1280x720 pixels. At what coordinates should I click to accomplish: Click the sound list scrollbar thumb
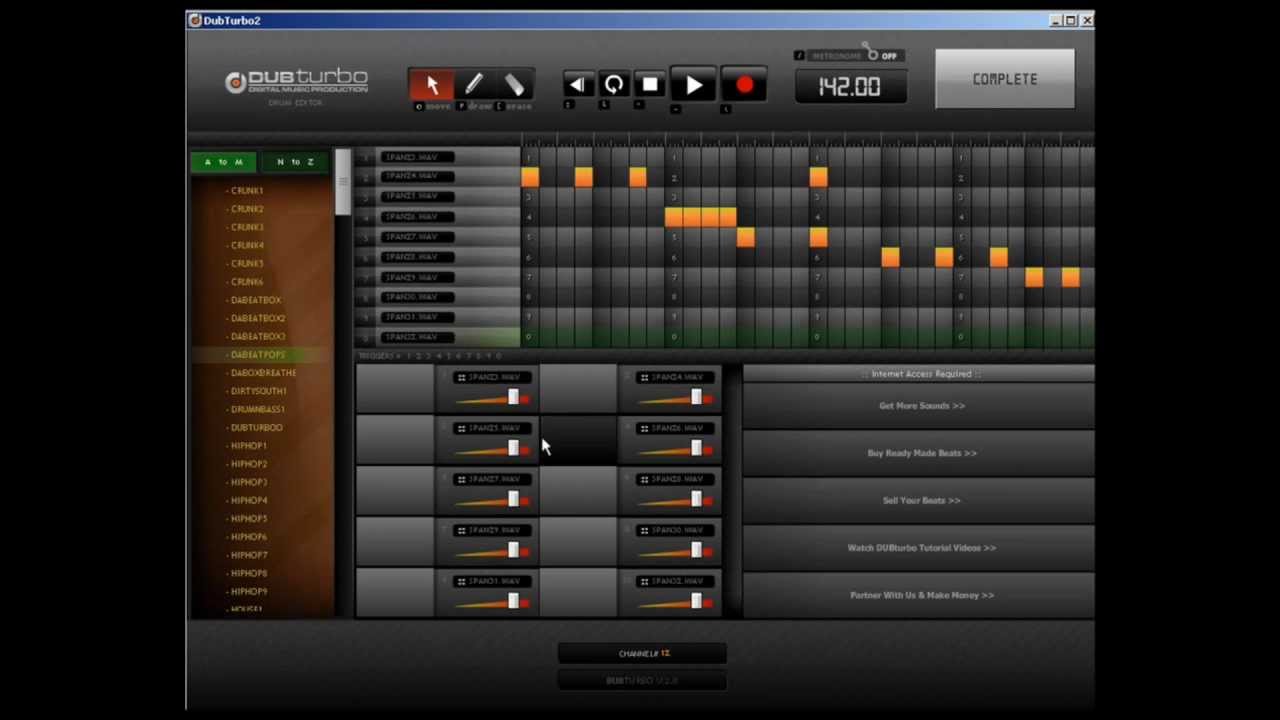tap(342, 182)
